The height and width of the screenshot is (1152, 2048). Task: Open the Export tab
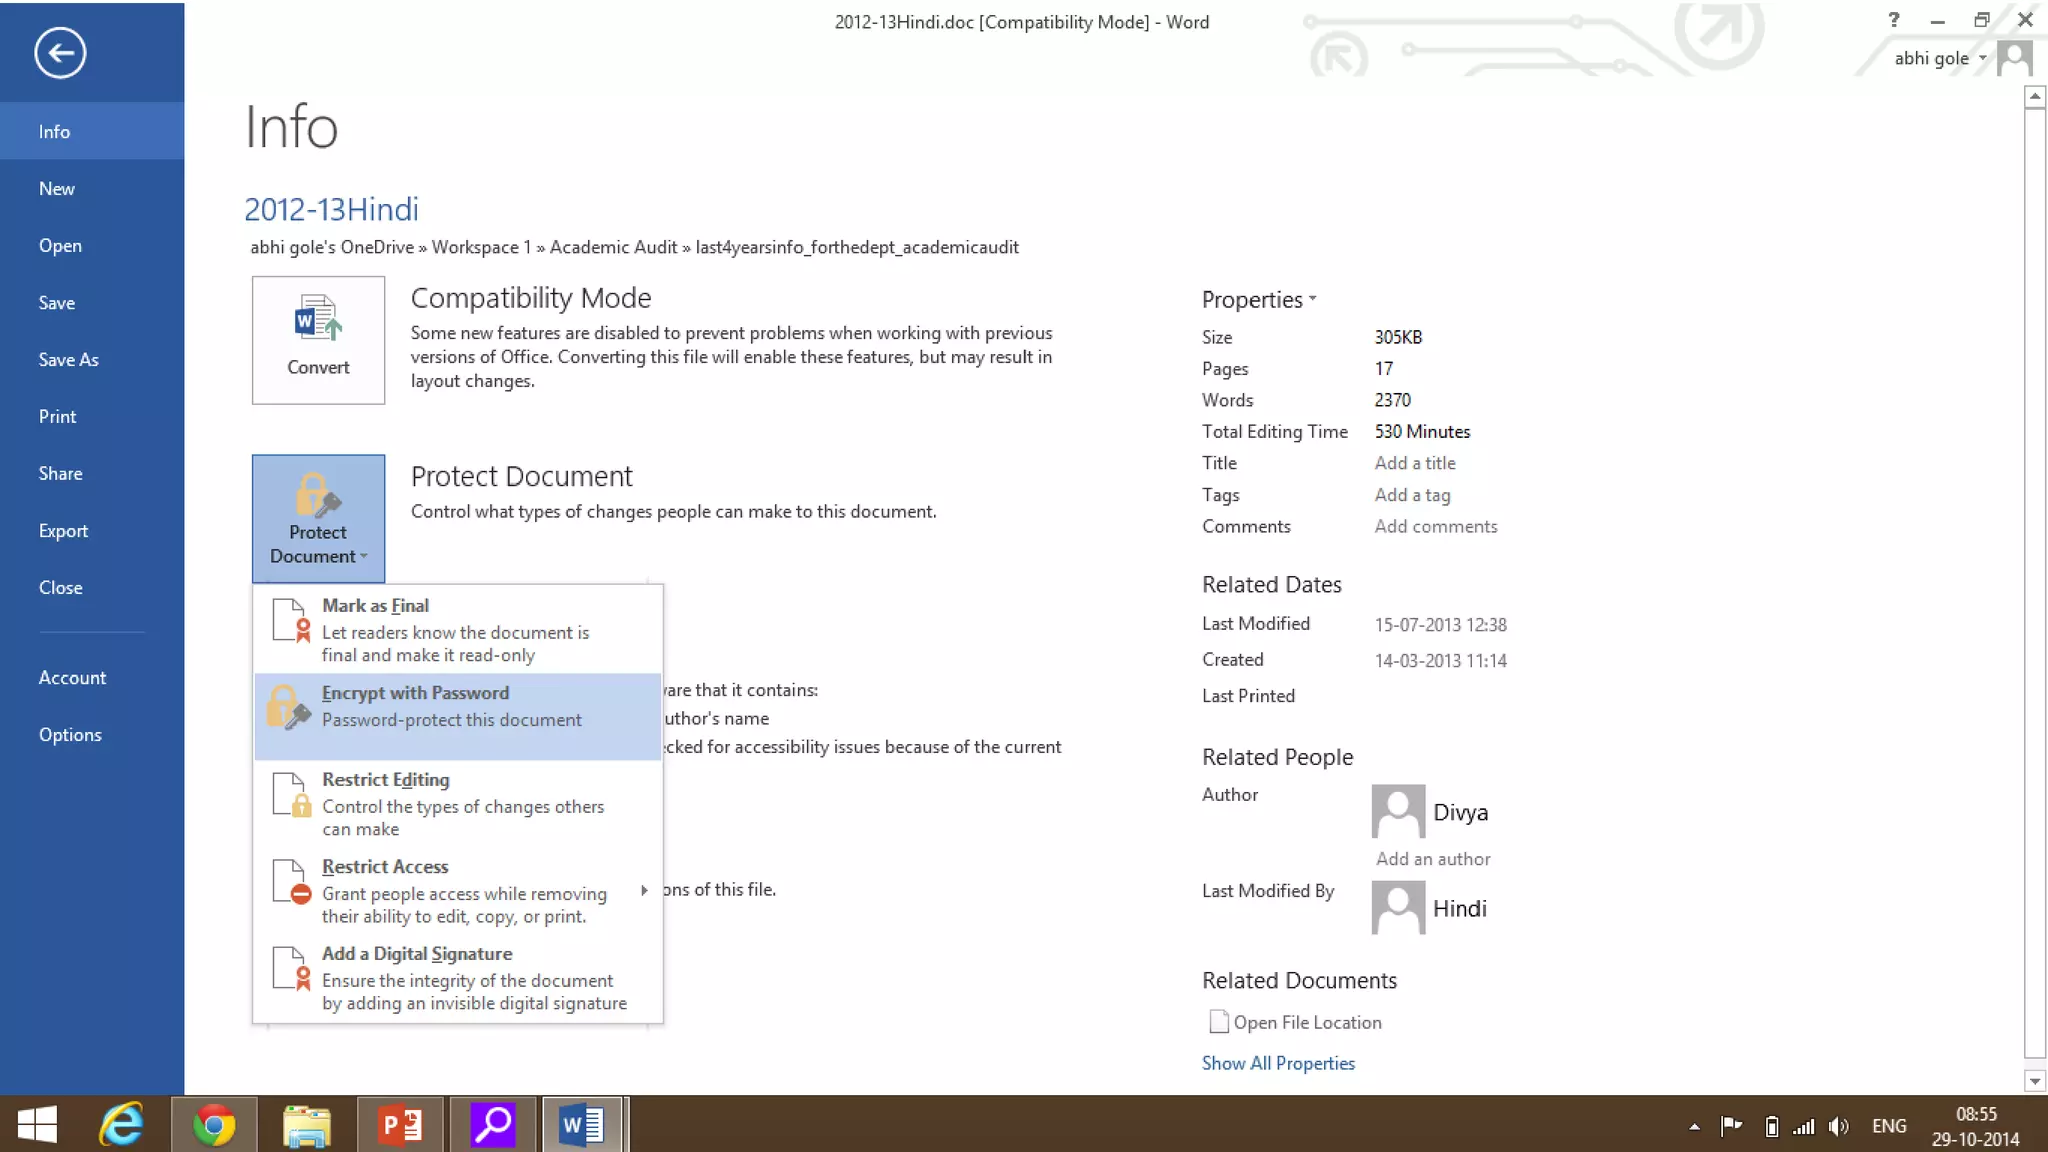tap(63, 531)
